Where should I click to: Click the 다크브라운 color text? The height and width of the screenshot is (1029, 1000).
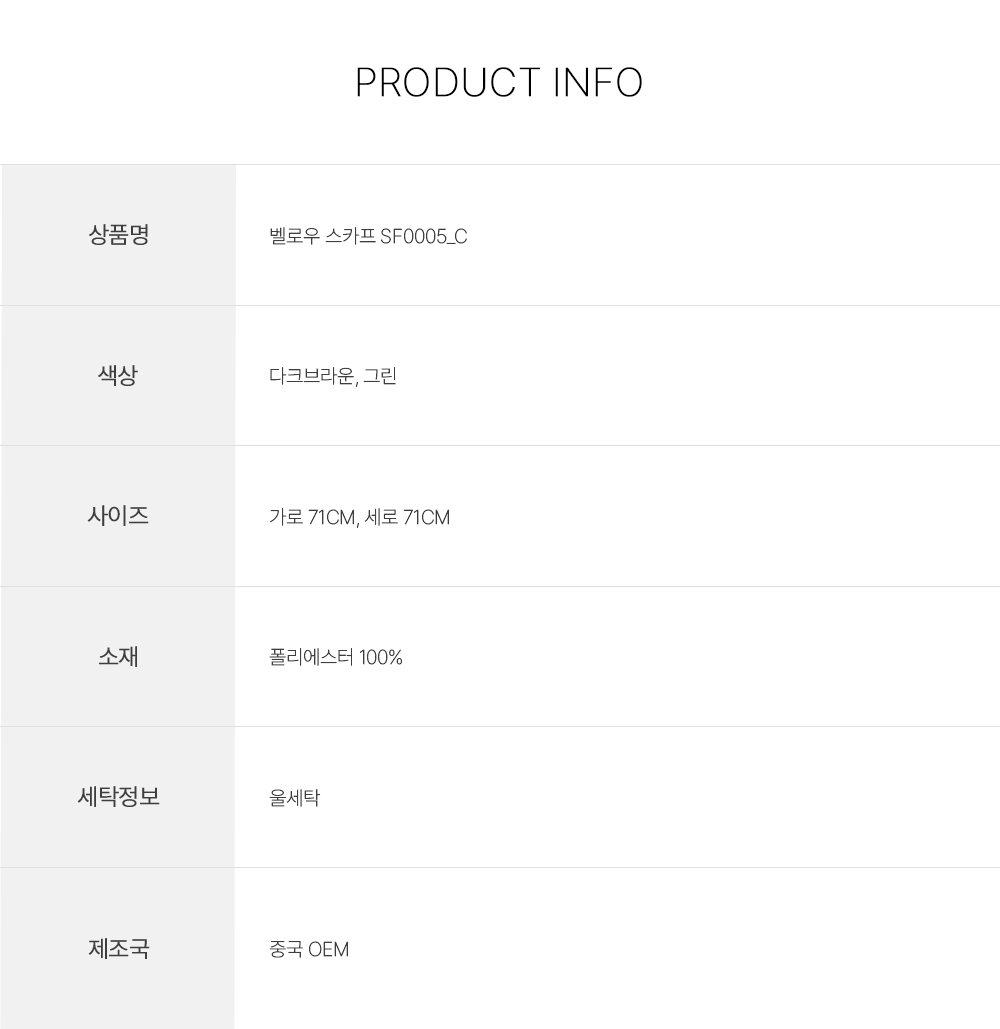312,377
